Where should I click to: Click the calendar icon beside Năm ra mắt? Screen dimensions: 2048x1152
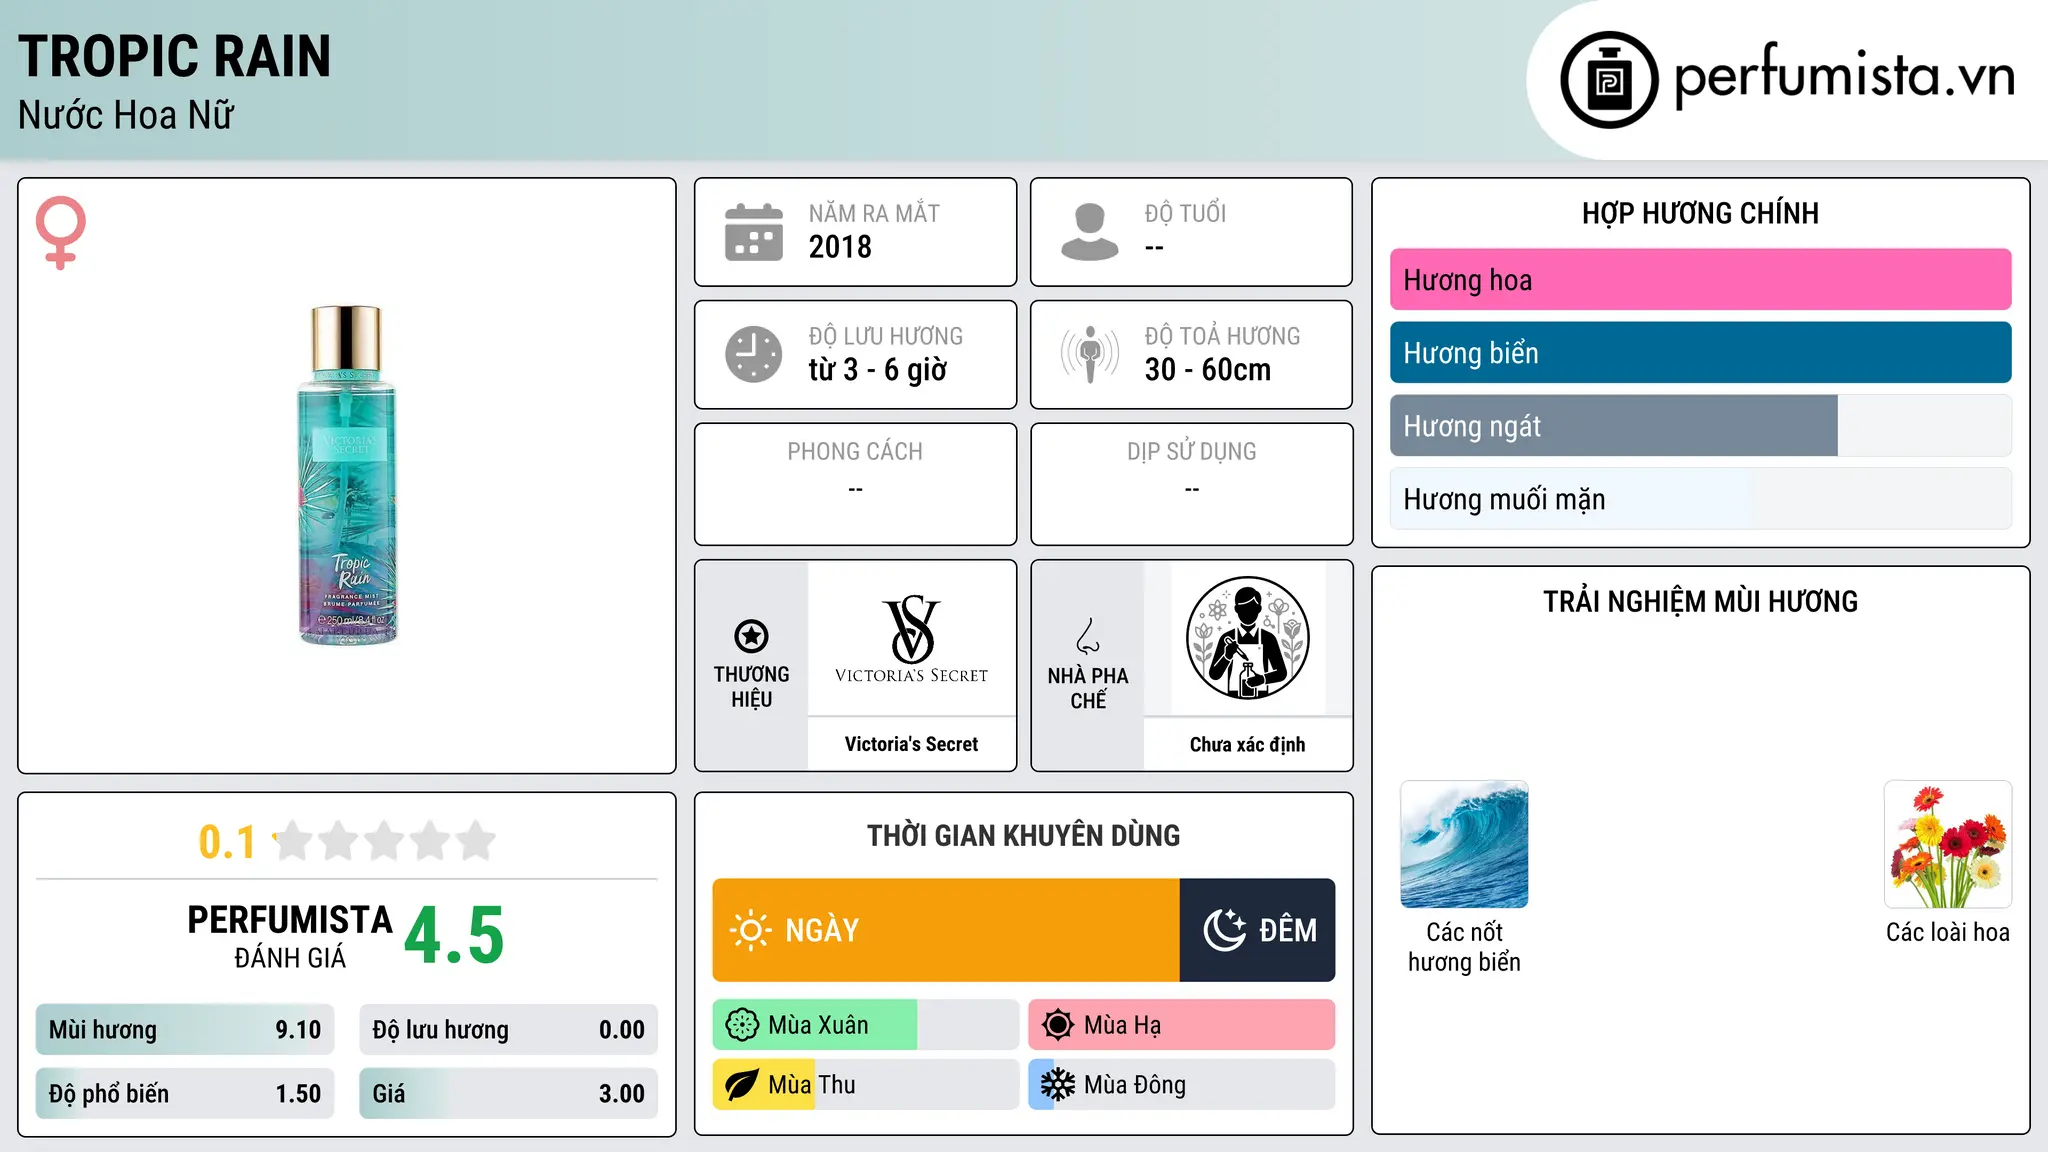click(x=753, y=232)
